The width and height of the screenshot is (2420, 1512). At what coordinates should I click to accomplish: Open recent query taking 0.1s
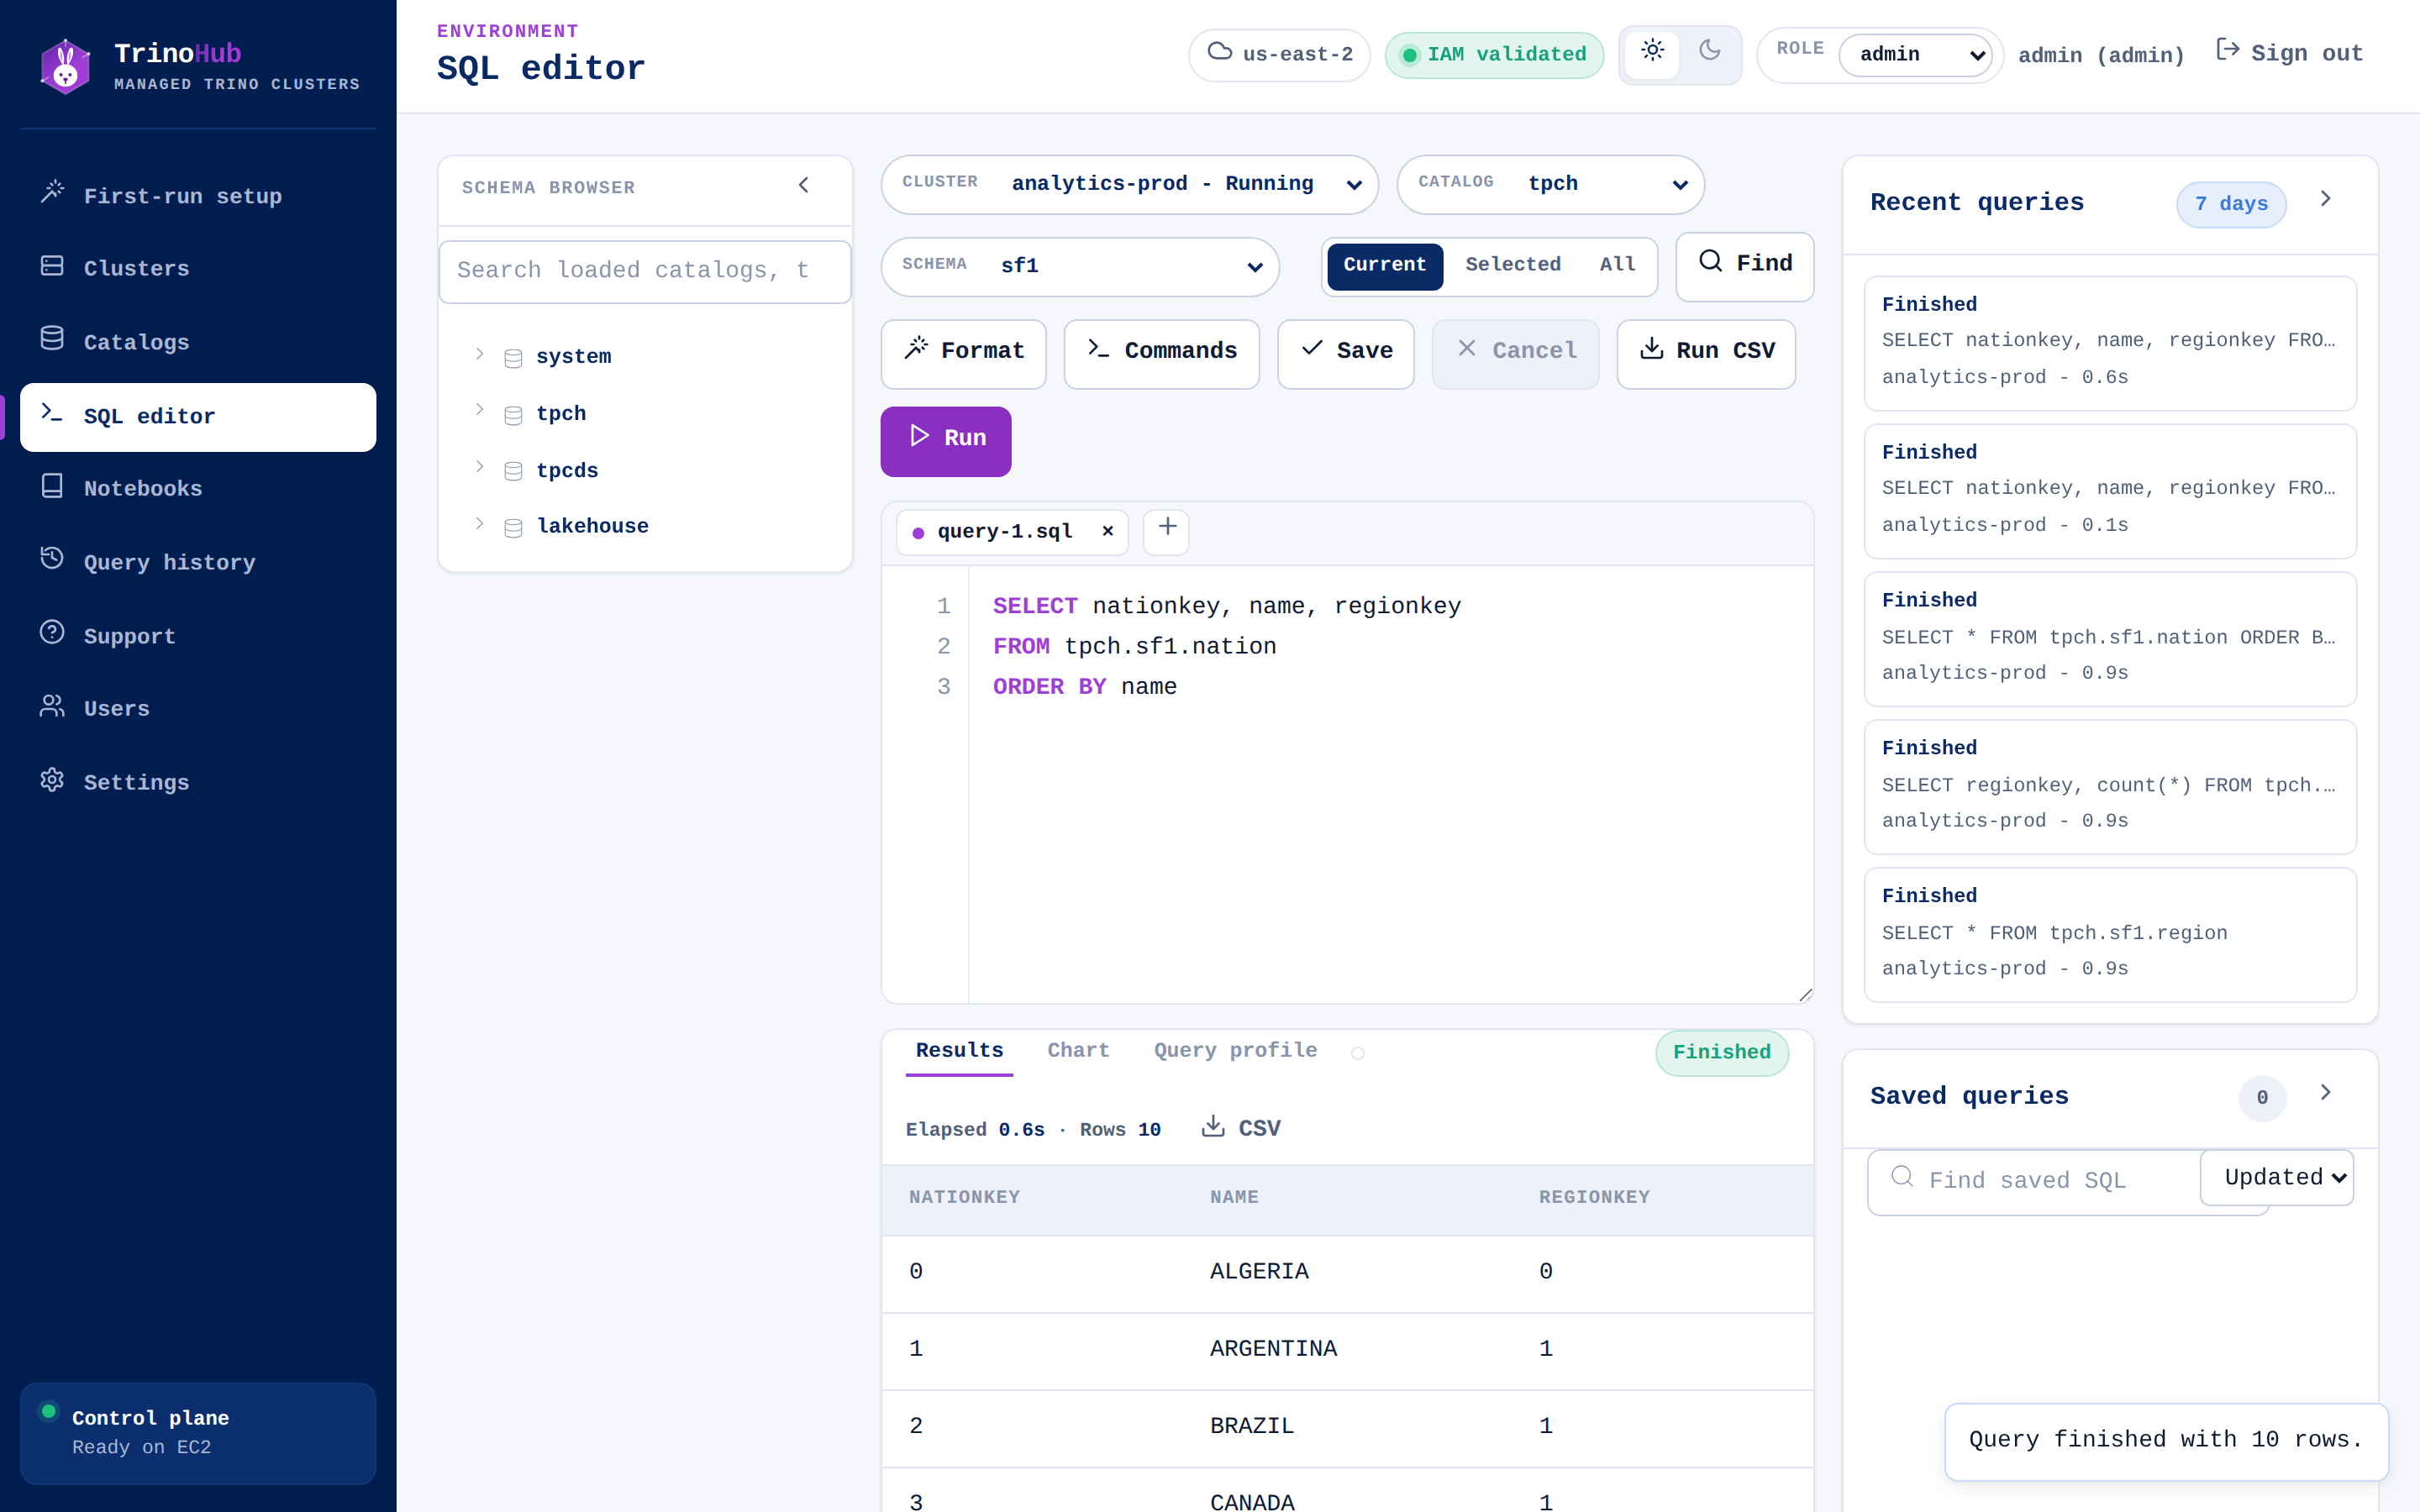pyautogui.click(x=2110, y=491)
